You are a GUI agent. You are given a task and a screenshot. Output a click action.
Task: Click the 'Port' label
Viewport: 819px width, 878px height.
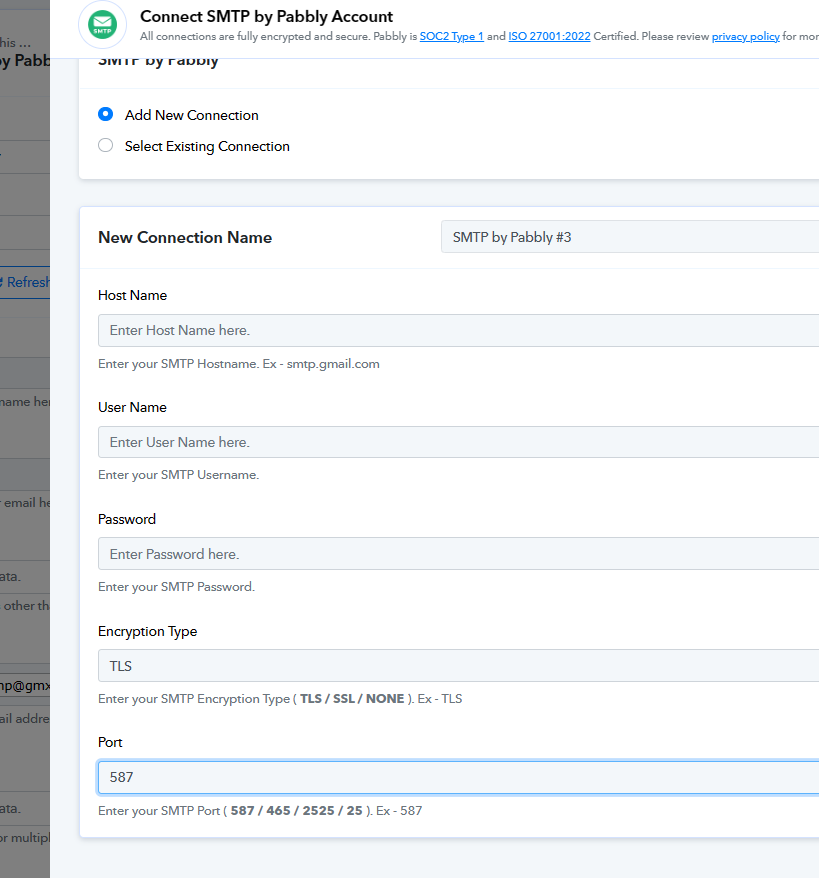click(x=110, y=742)
